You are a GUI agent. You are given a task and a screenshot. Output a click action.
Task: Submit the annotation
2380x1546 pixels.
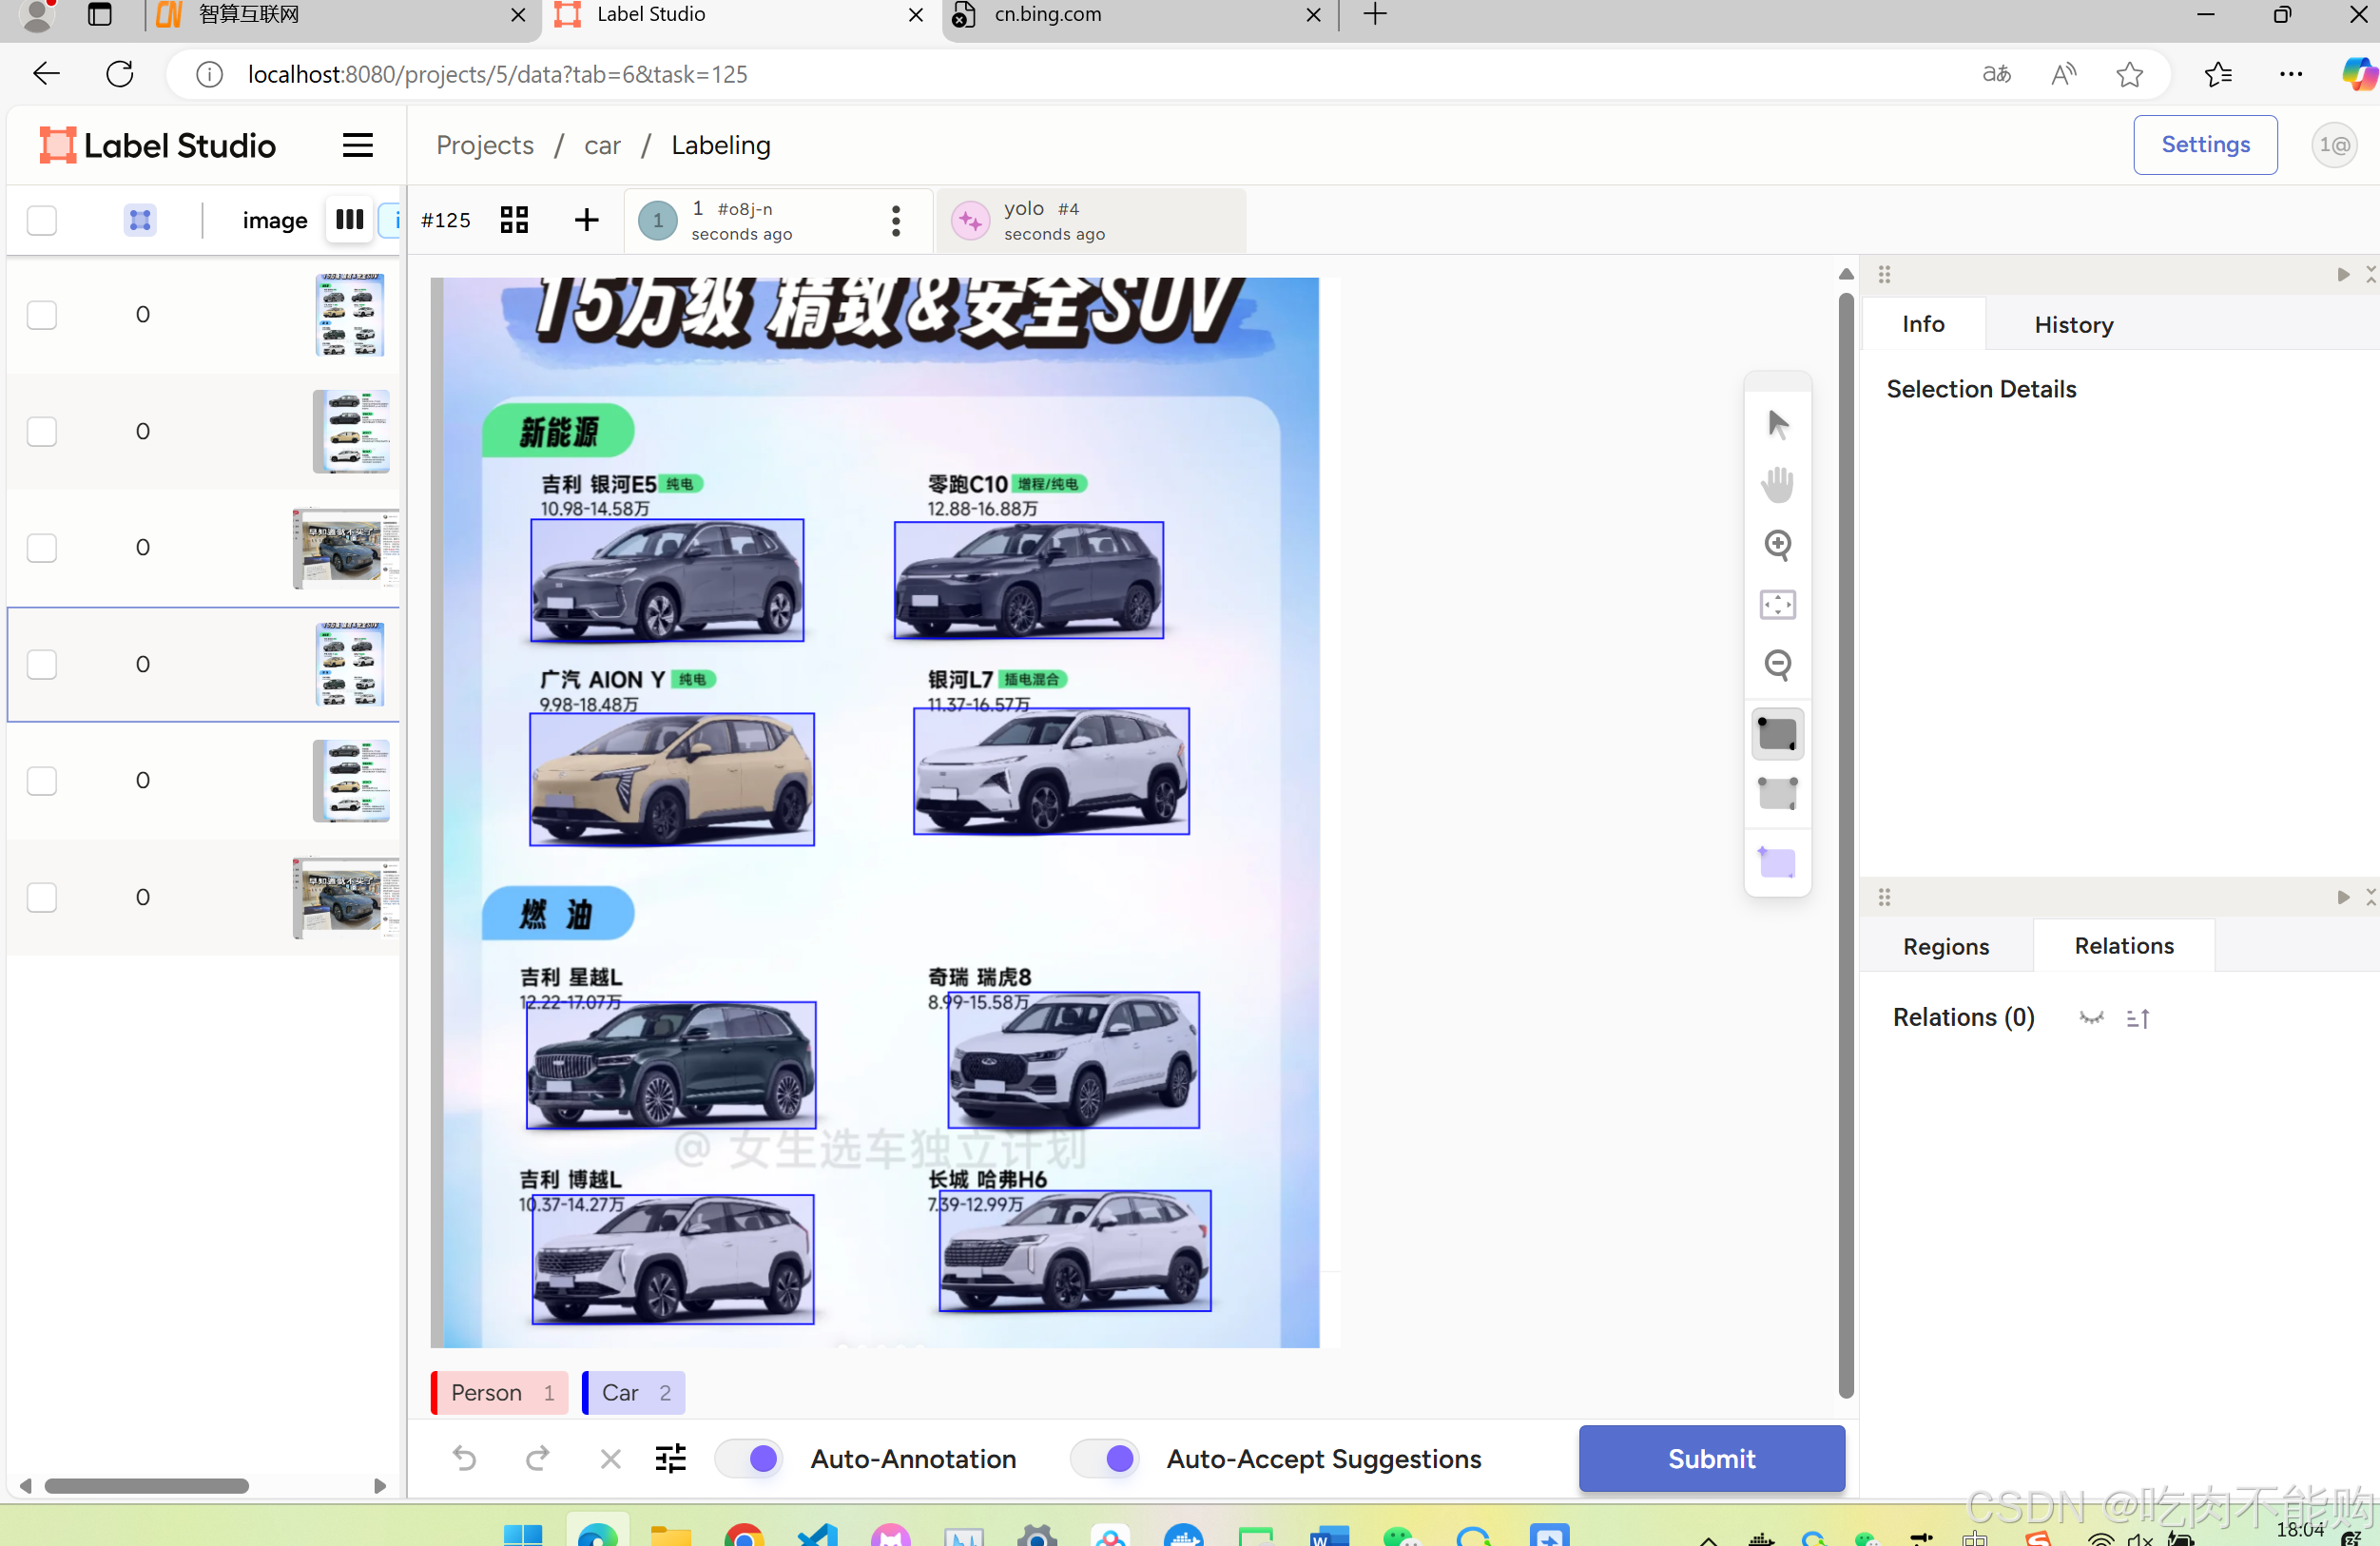(x=1711, y=1458)
